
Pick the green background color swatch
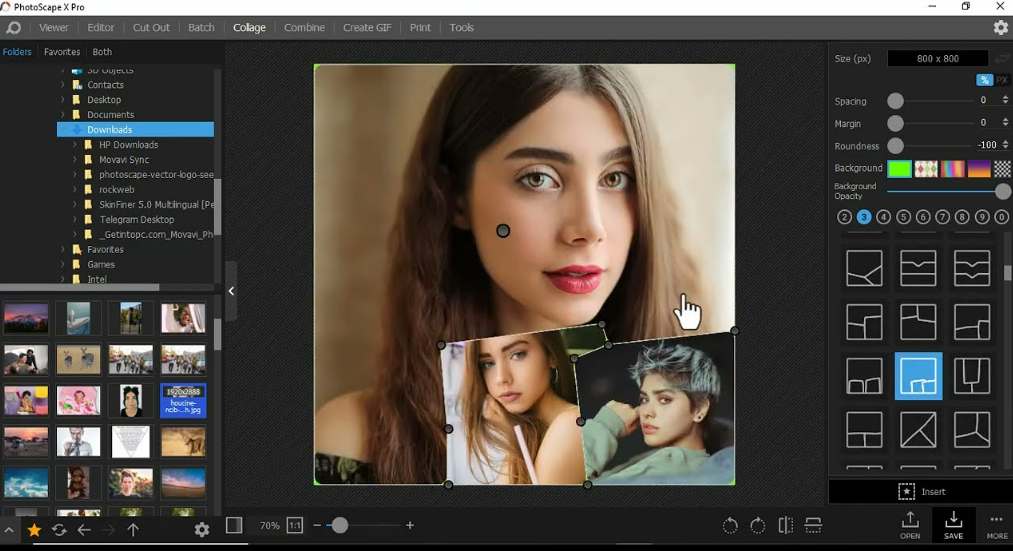tap(899, 169)
